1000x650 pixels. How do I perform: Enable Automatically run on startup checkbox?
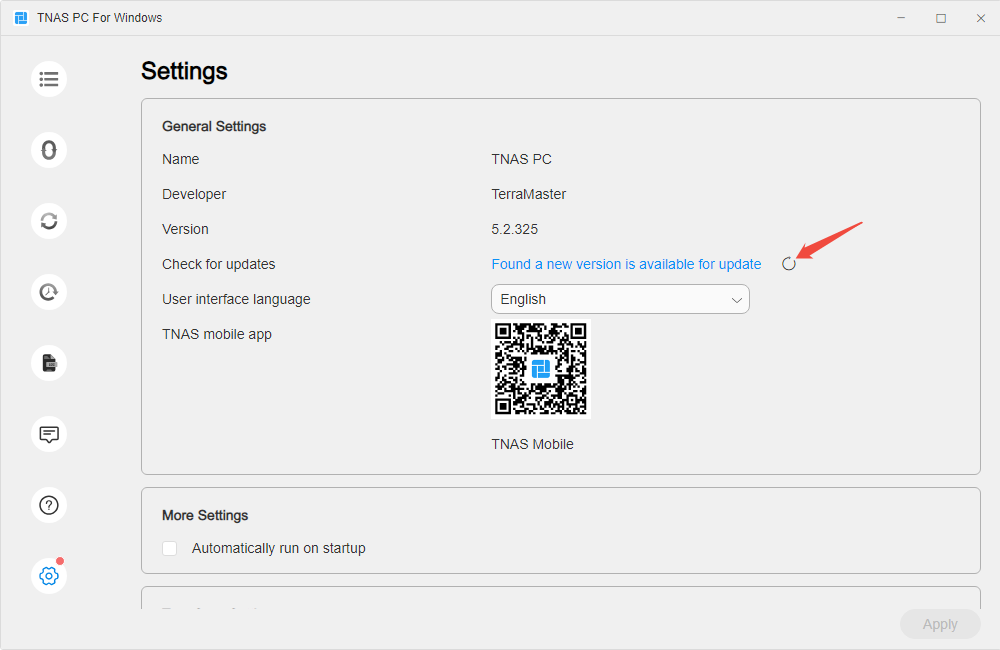click(170, 549)
